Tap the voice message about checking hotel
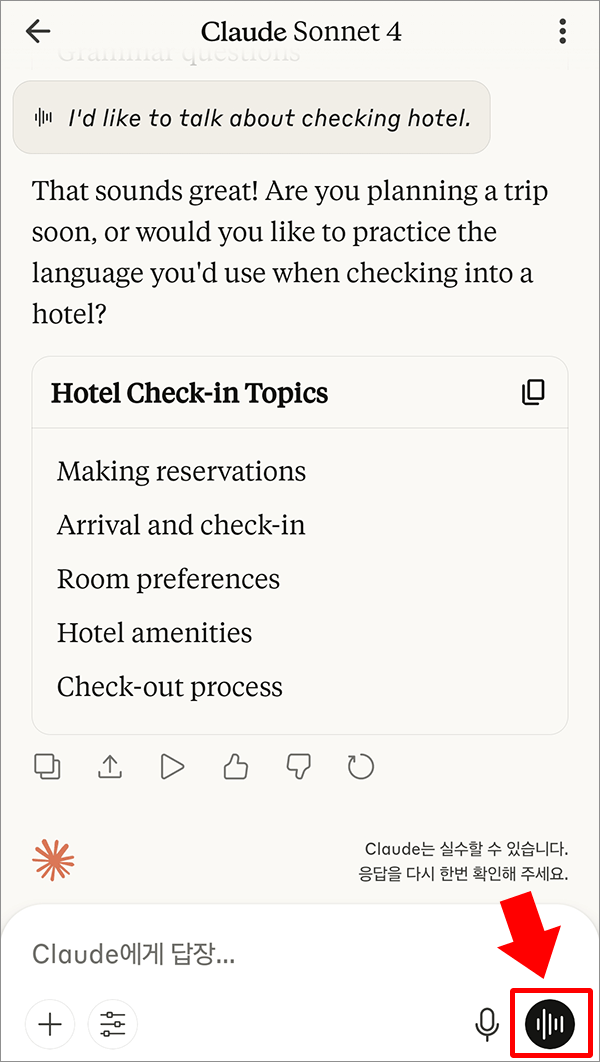600x1062 pixels. click(251, 117)
